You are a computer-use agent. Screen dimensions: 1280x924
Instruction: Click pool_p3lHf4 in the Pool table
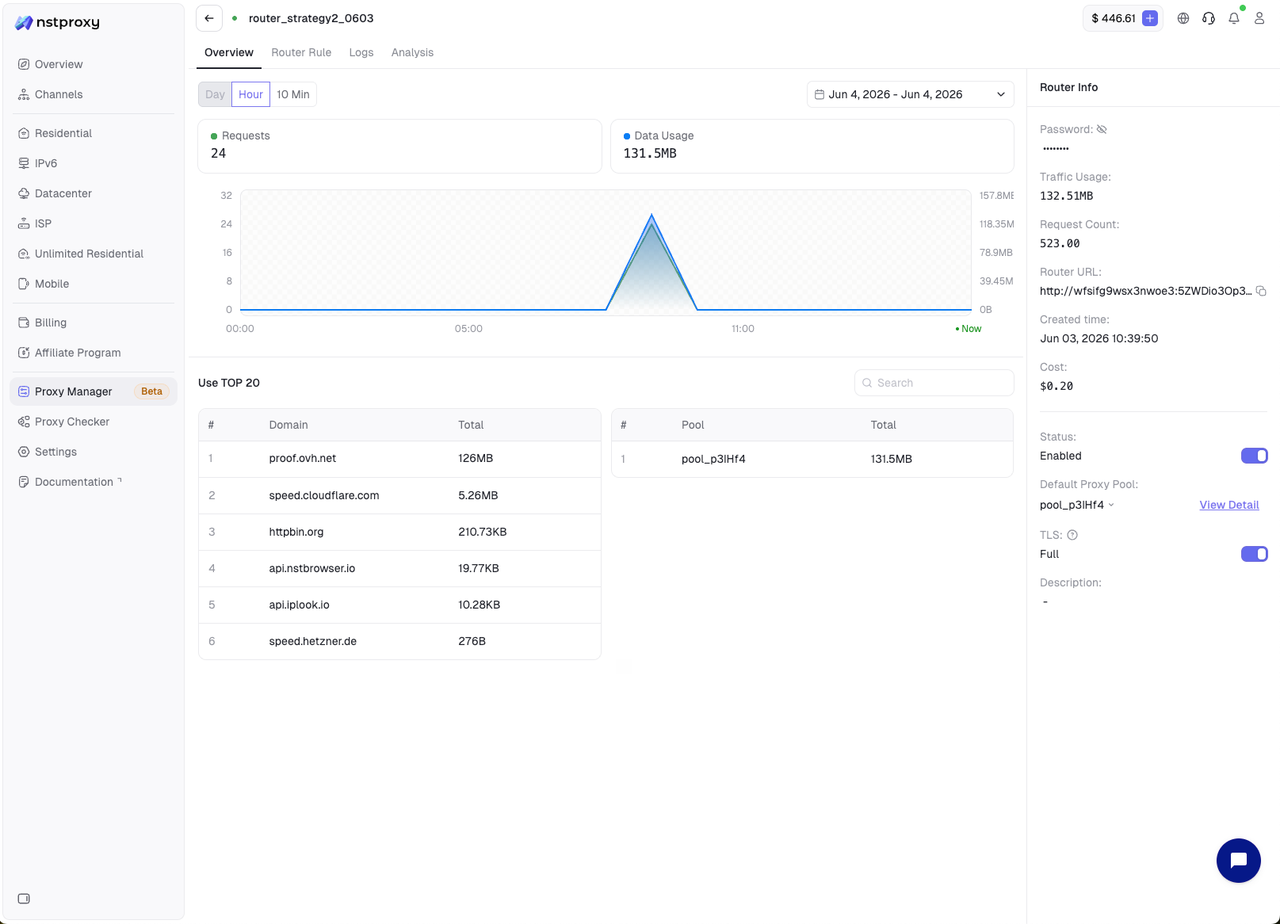pyautogui.click(x=713, y=459)
